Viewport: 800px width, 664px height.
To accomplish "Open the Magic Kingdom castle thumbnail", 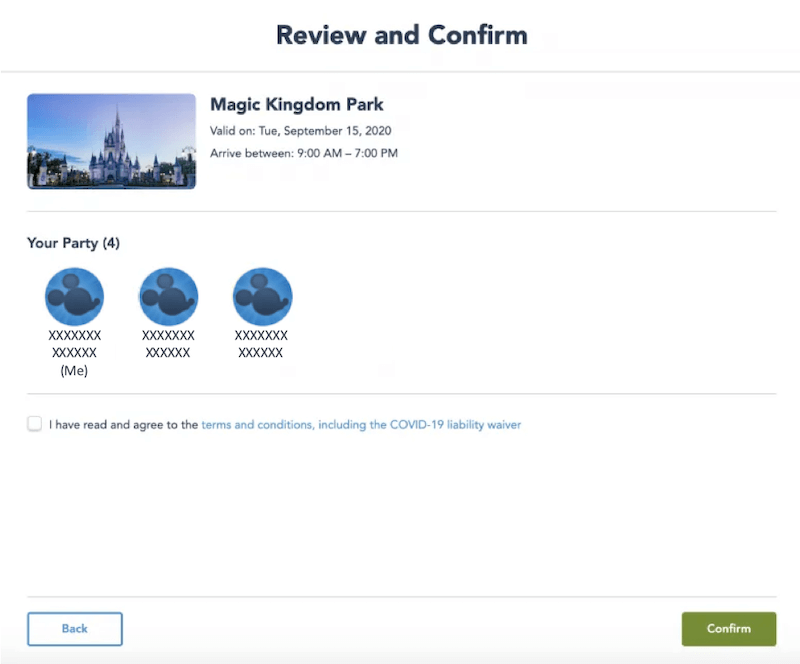I will 111,141.
